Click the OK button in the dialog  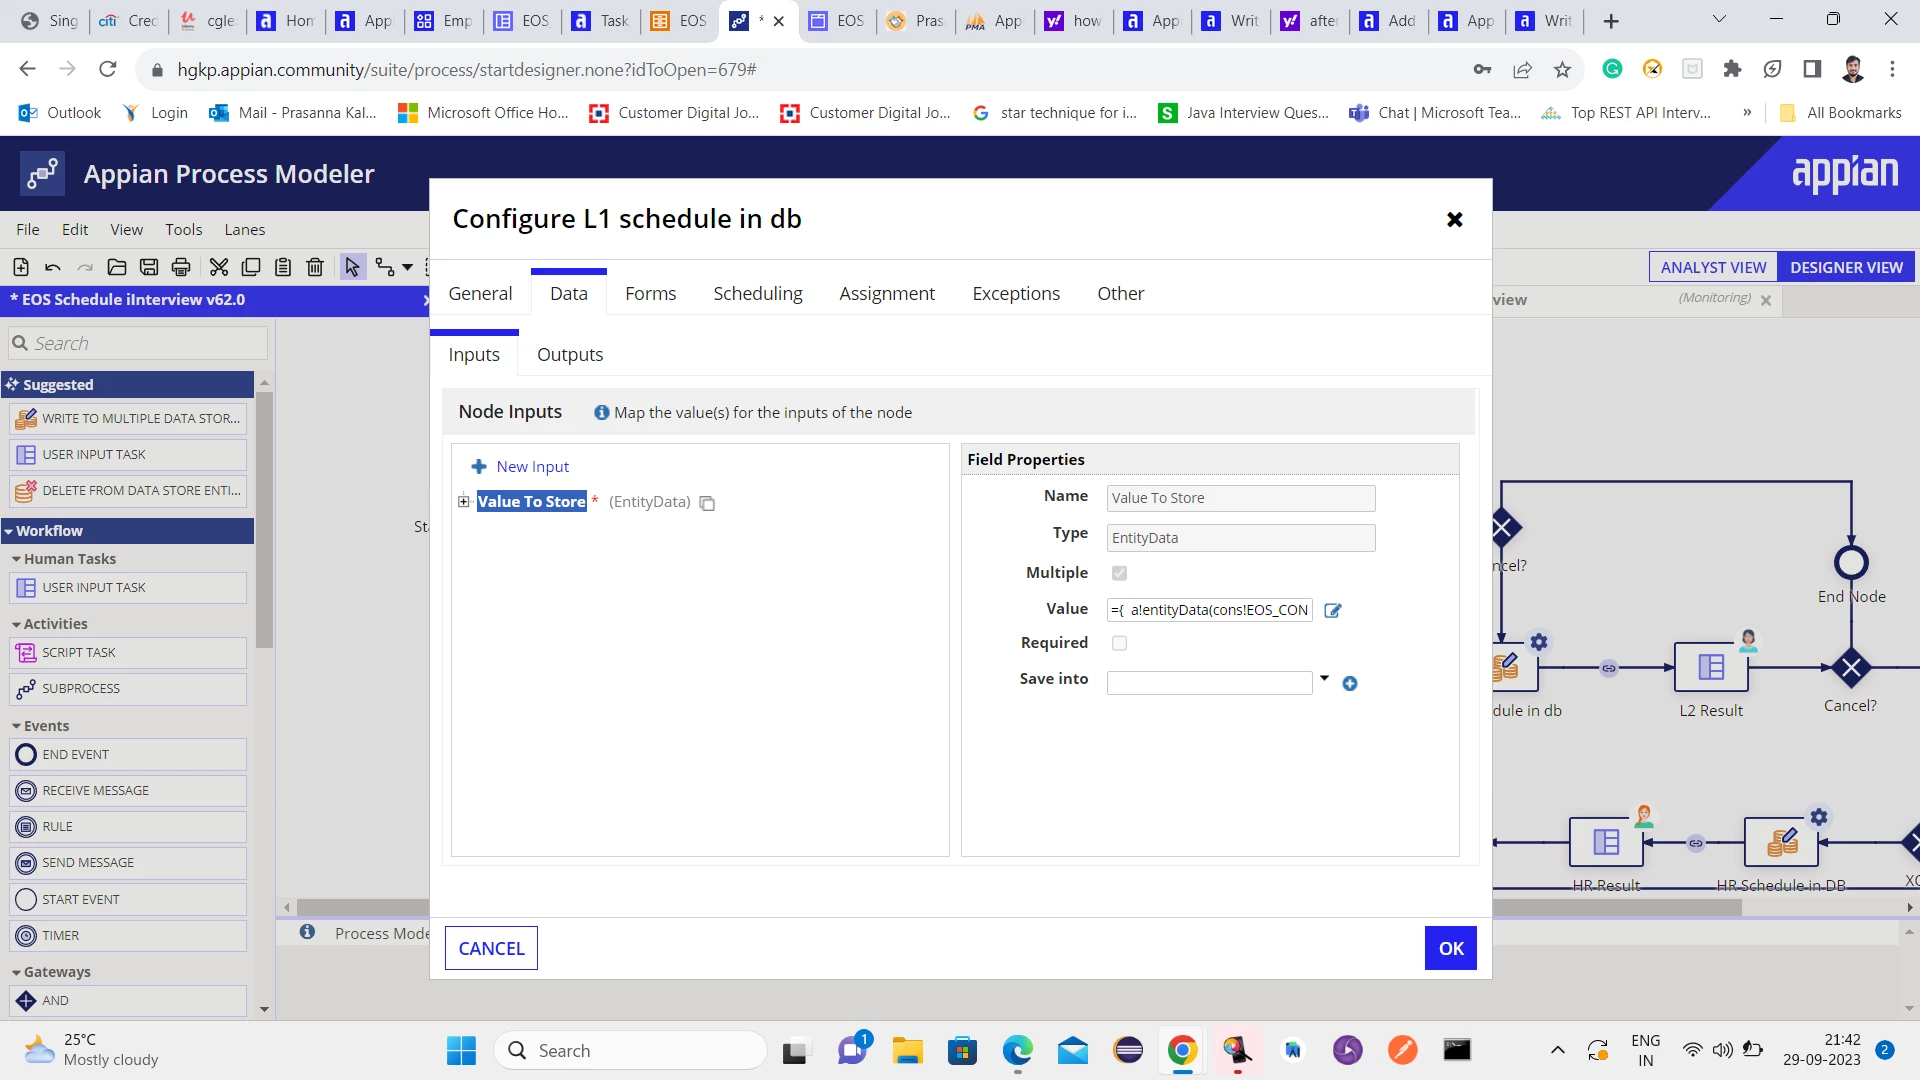[1451, 948]
